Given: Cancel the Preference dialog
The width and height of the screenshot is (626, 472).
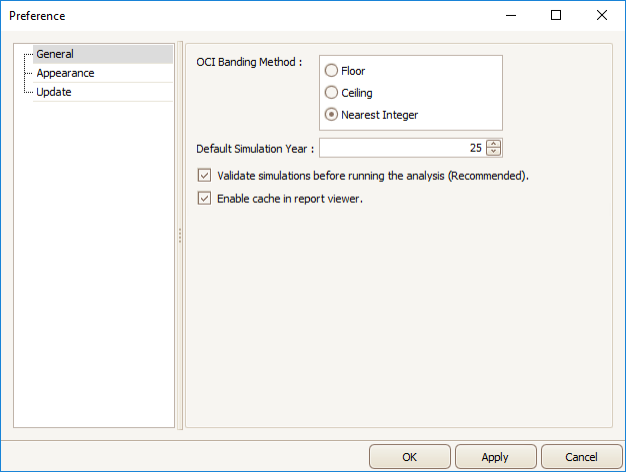Looking at the screenshot, I should point(582,456).
